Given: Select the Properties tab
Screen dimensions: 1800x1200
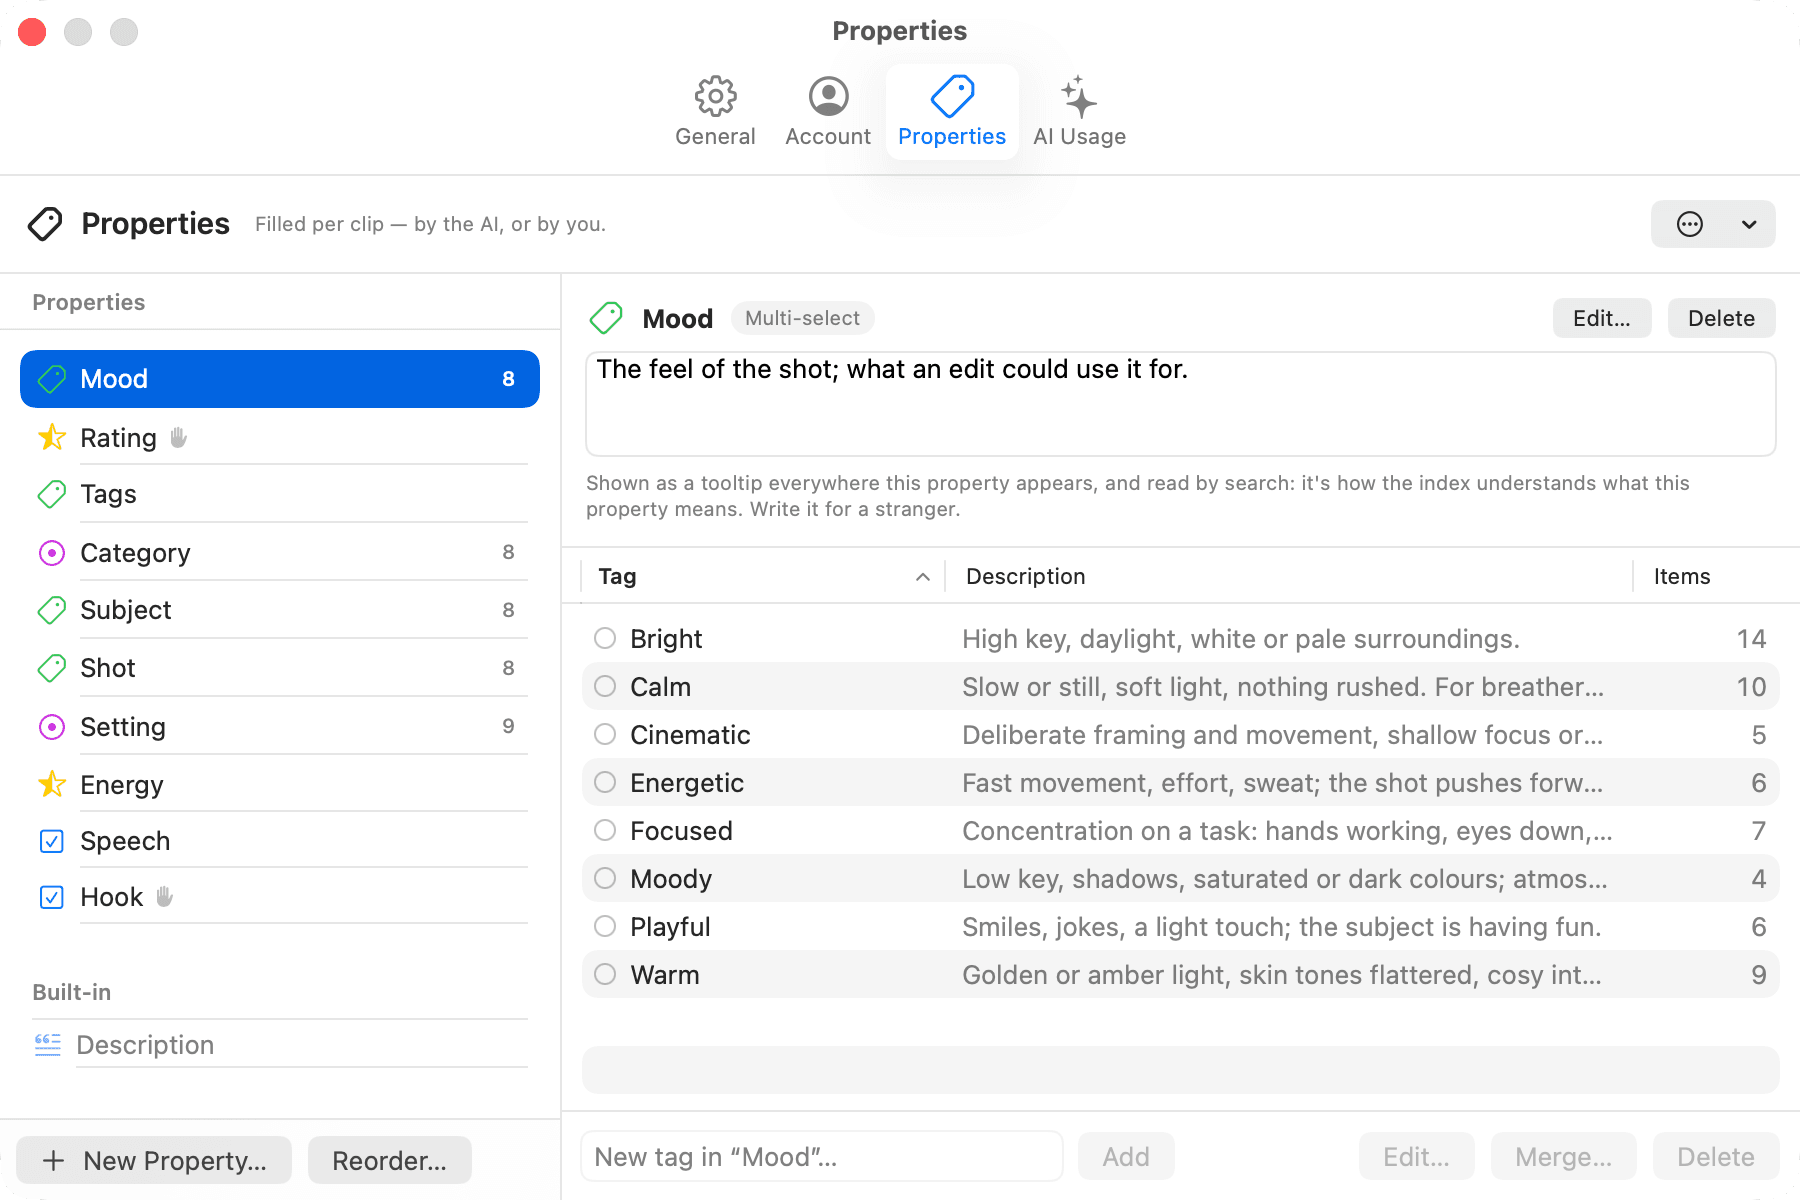Looking at the screenshot, I should point(952,112).
